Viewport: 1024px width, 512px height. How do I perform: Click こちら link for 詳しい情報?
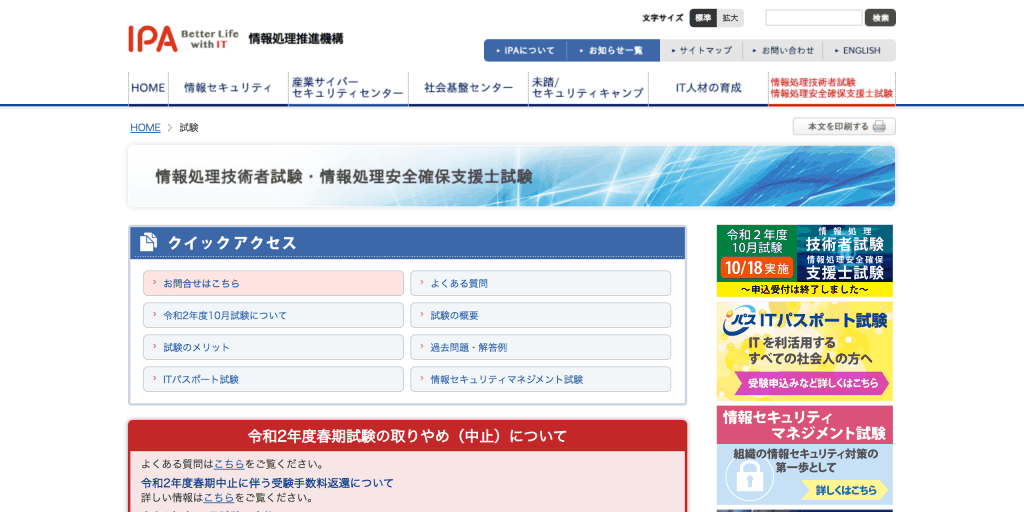[219, 498]
